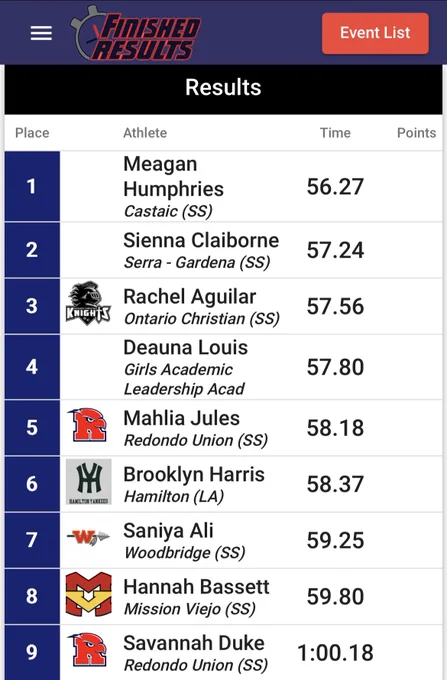
Task: Open the hamburger menu icon
Action: 41,33
